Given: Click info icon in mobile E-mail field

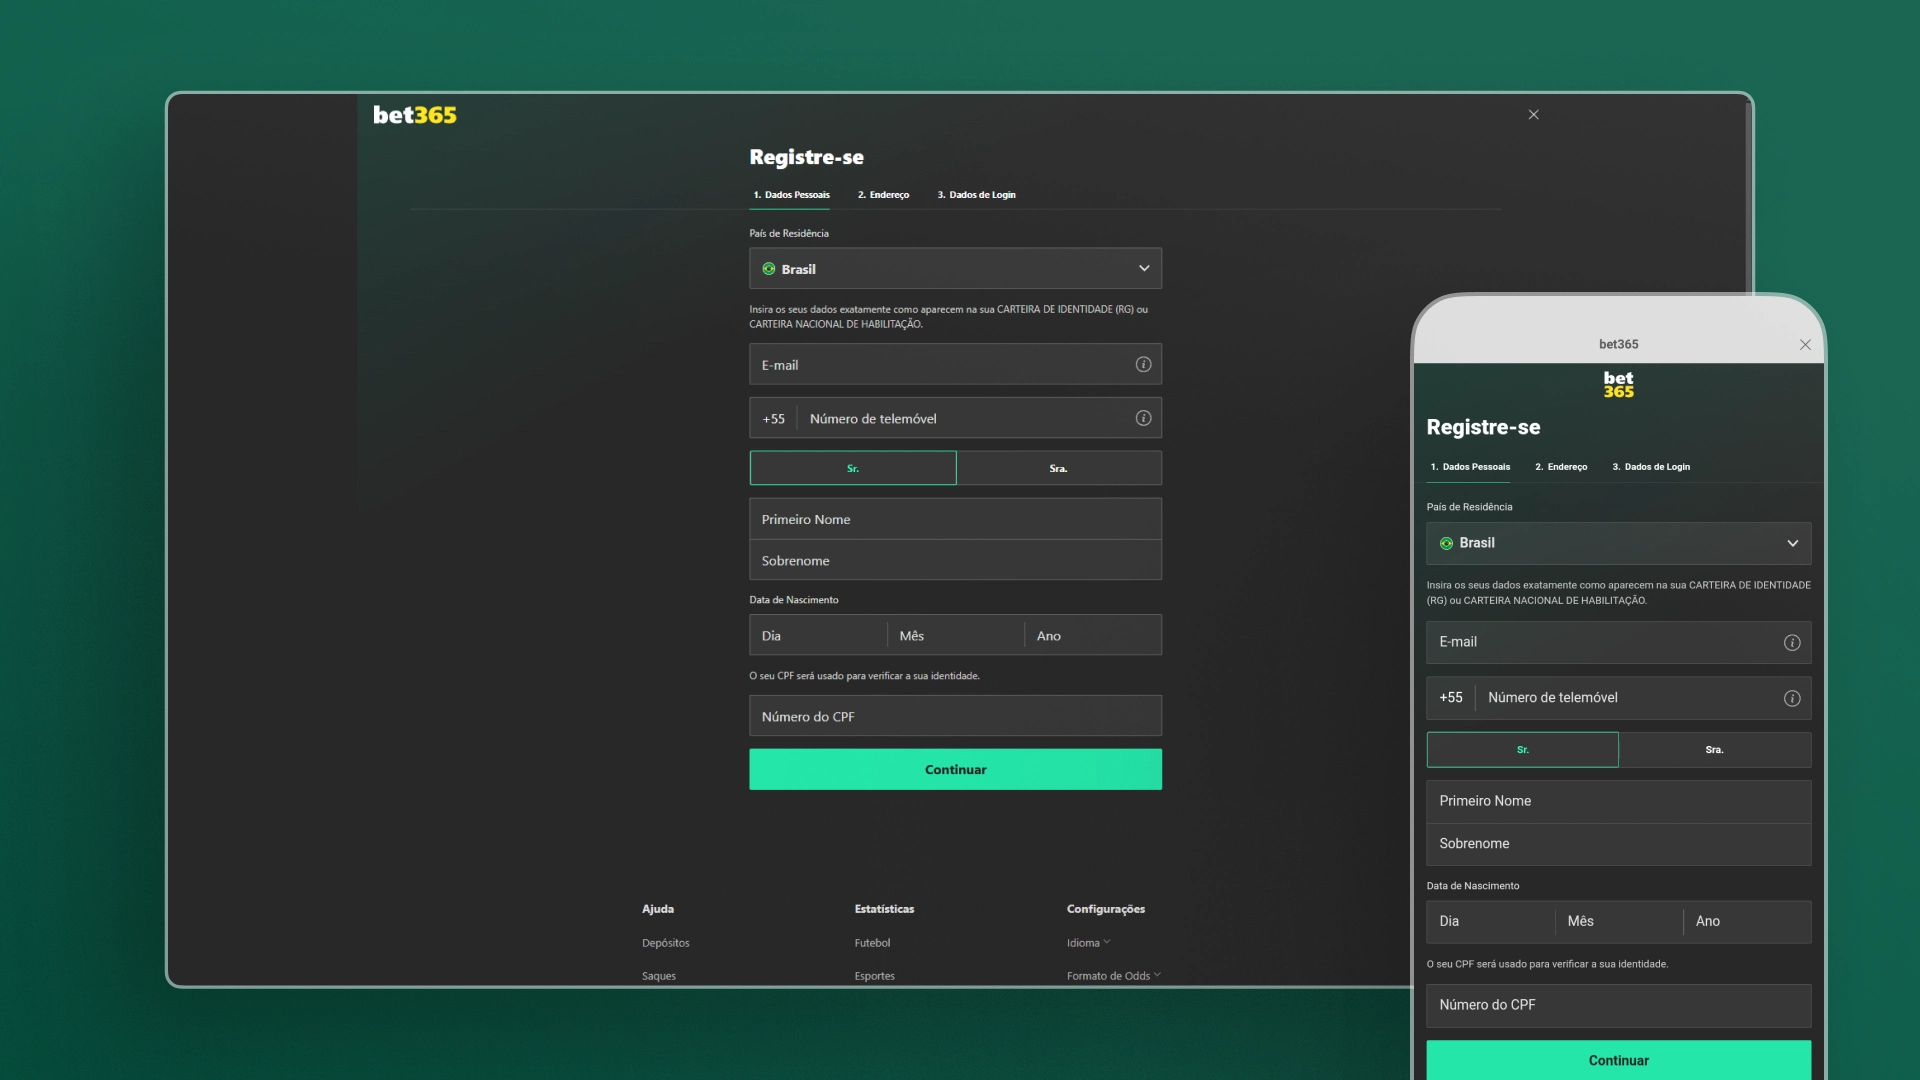Looking at the screenshot, I should (1792, 643).
